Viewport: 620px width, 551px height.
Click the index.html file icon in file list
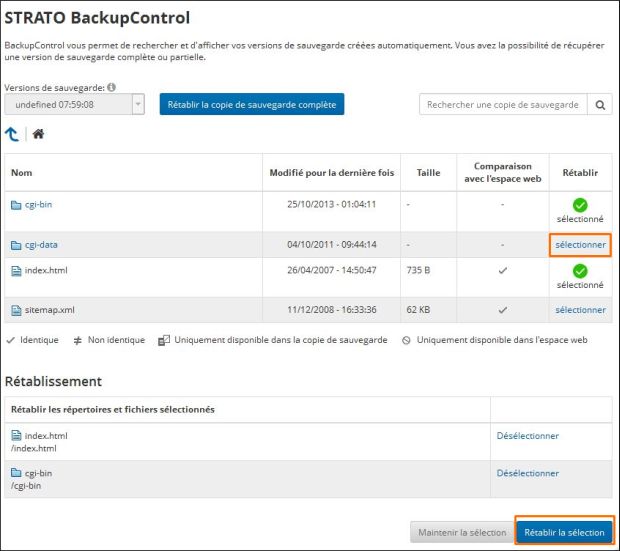[16, 271]
